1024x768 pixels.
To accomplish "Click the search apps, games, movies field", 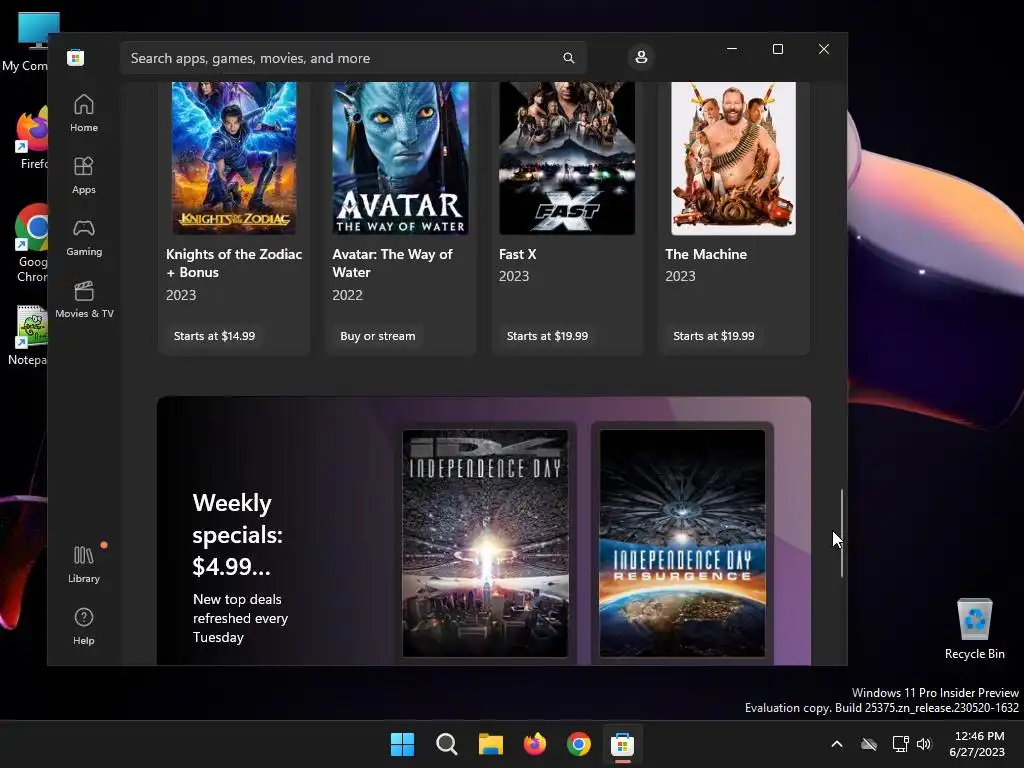I will point(353,58).
